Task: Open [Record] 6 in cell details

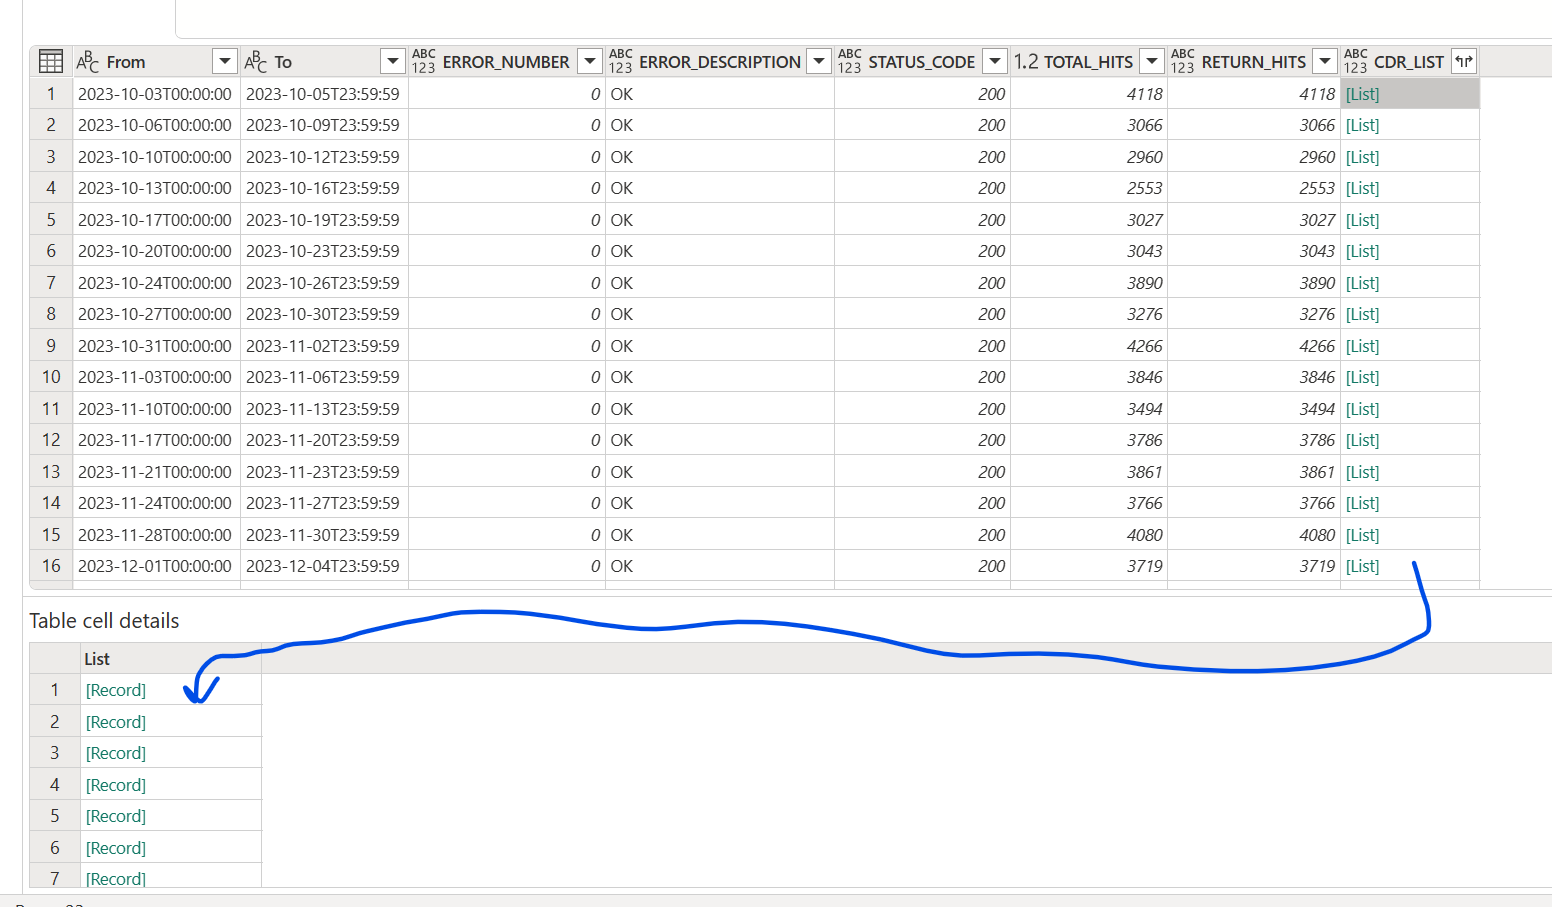Action: pos(116,848)
